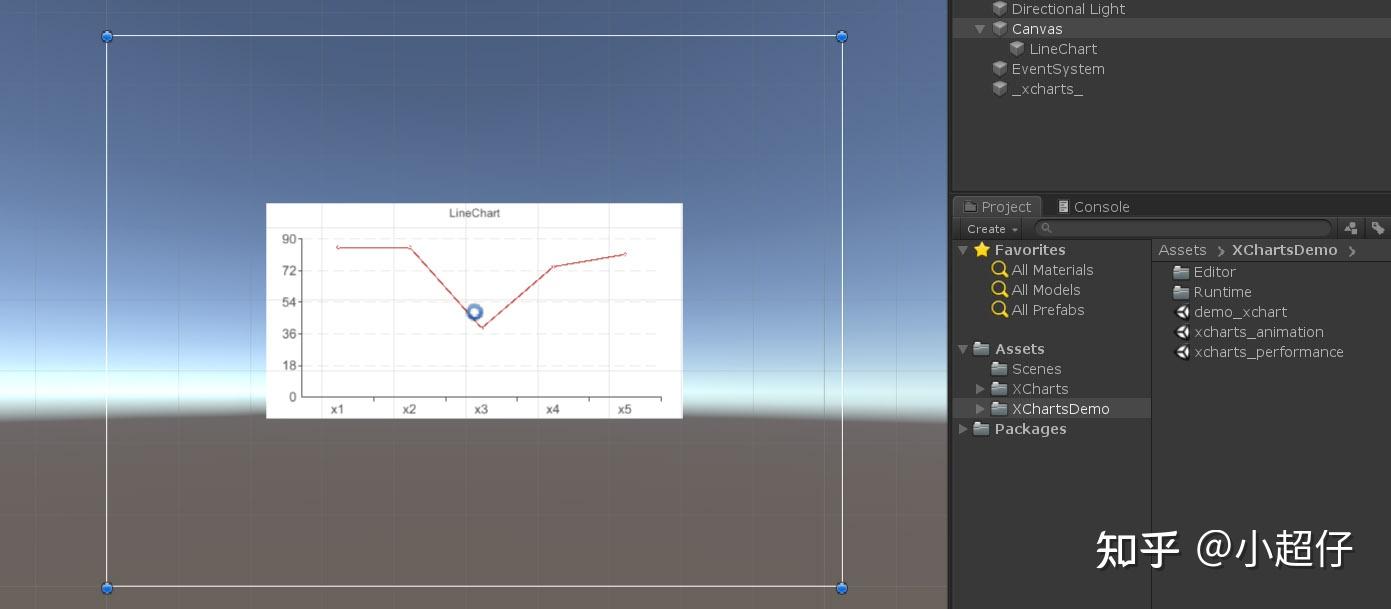Open the Runtime folder
This screenshot has width=1391, height=609.
pos(1223,292)
